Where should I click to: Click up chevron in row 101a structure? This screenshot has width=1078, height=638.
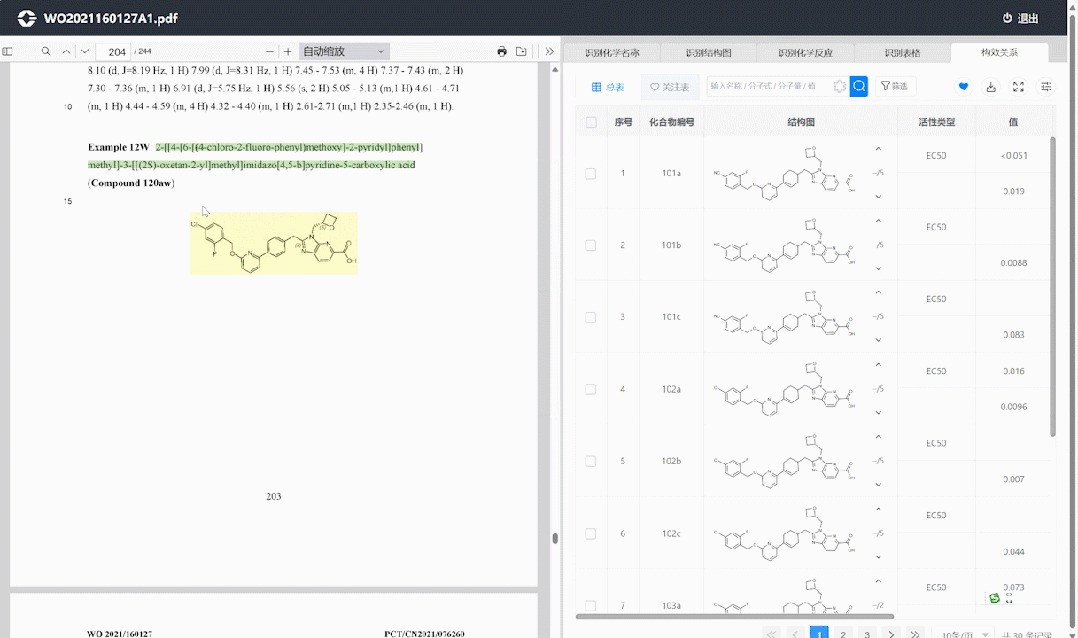(x=878, y=149)
